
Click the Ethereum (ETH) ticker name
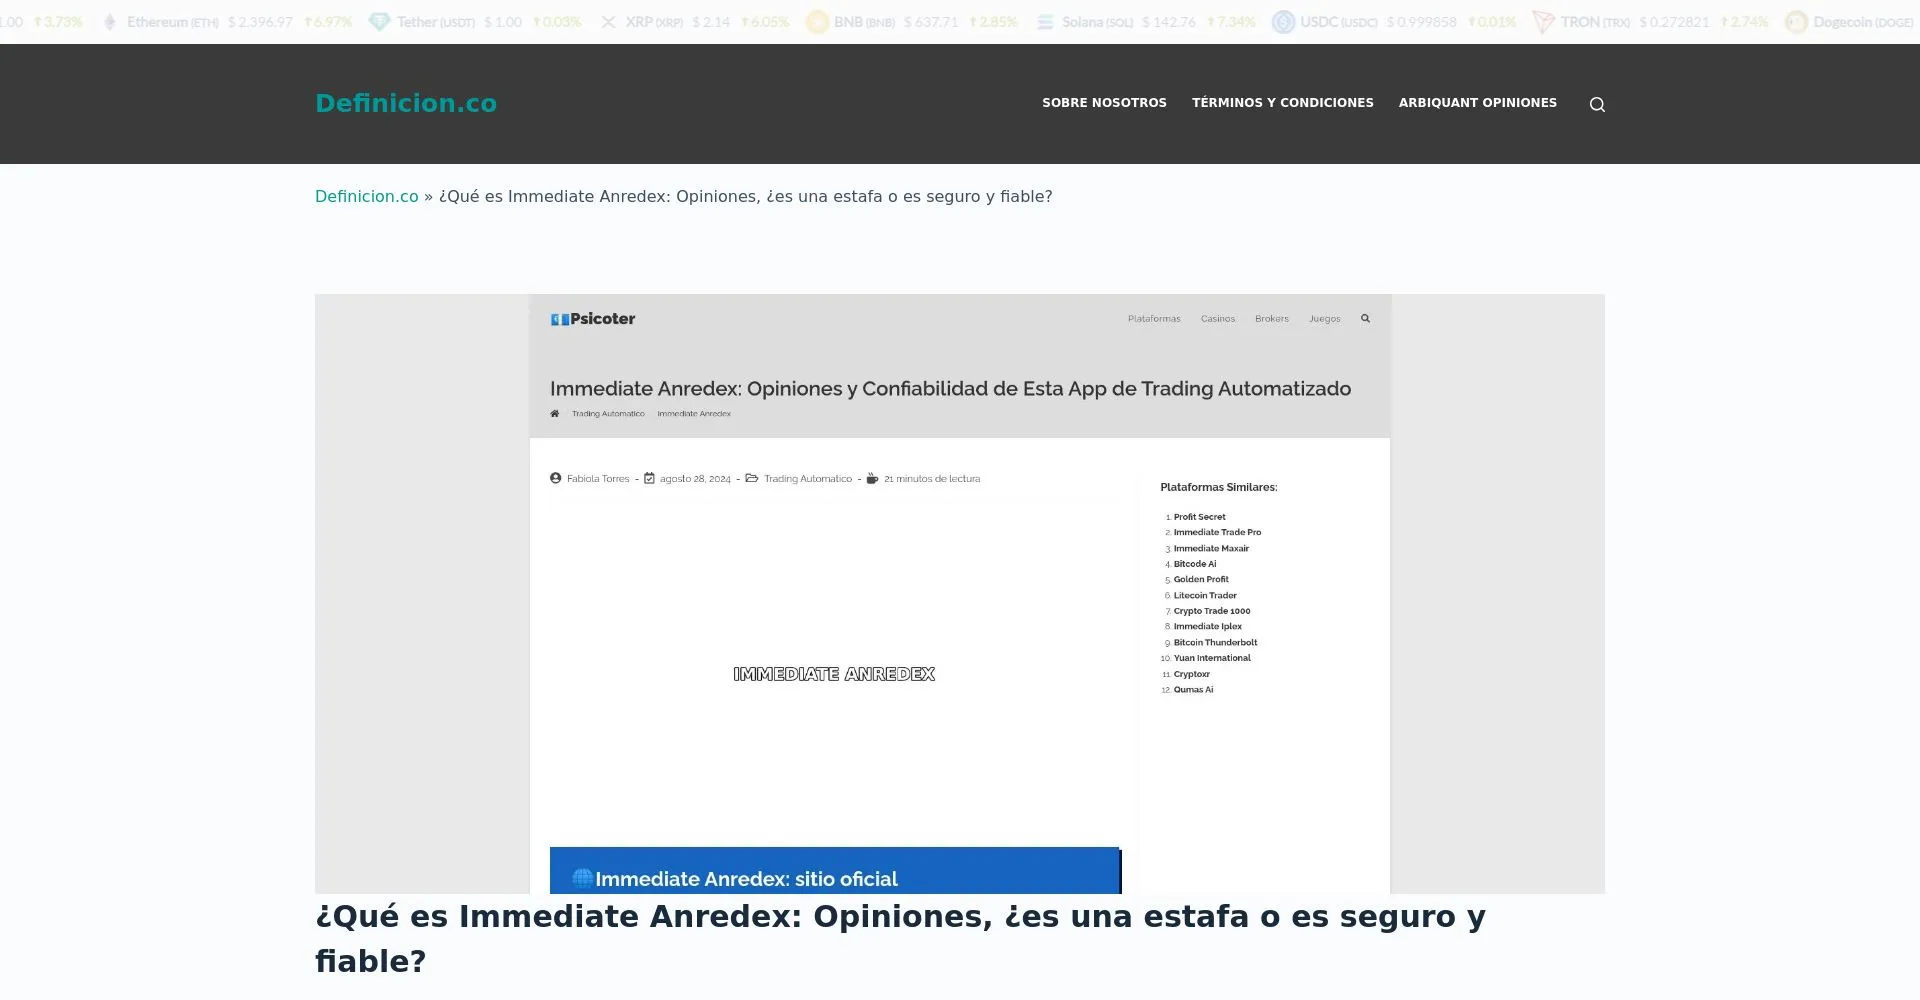tap(173, 22)
